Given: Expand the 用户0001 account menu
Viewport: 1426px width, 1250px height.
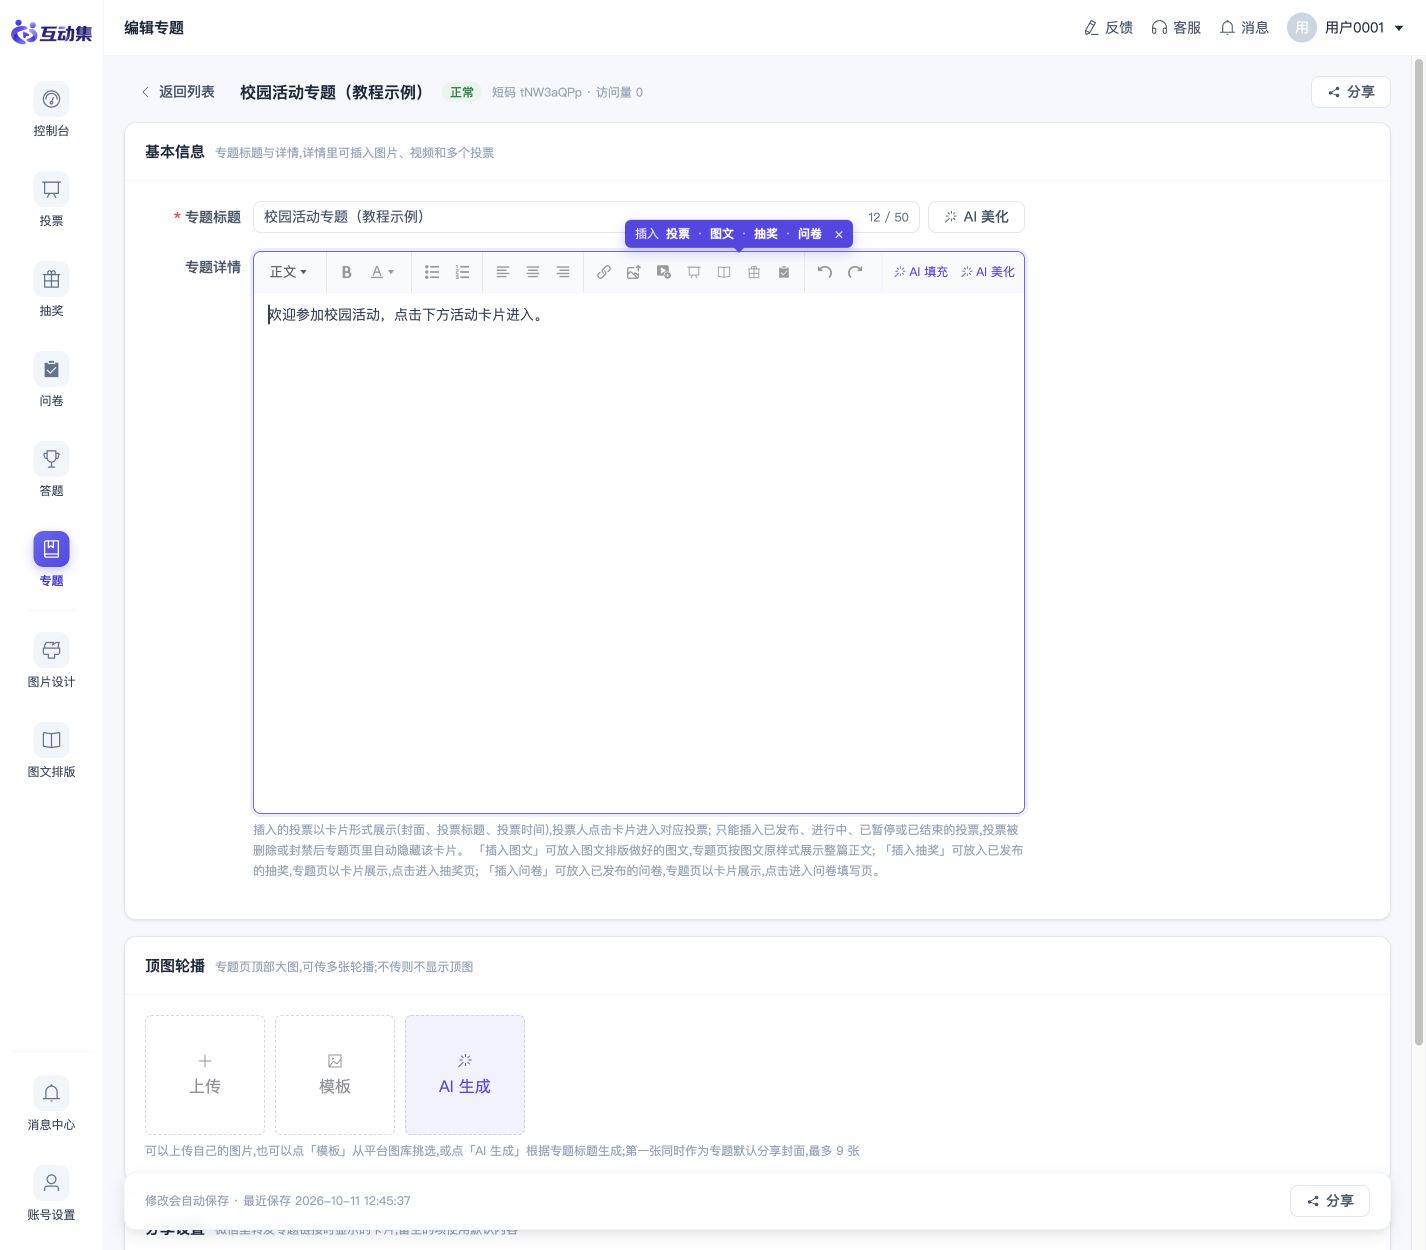Looking at the screenshot, I should coord(1346,28).
